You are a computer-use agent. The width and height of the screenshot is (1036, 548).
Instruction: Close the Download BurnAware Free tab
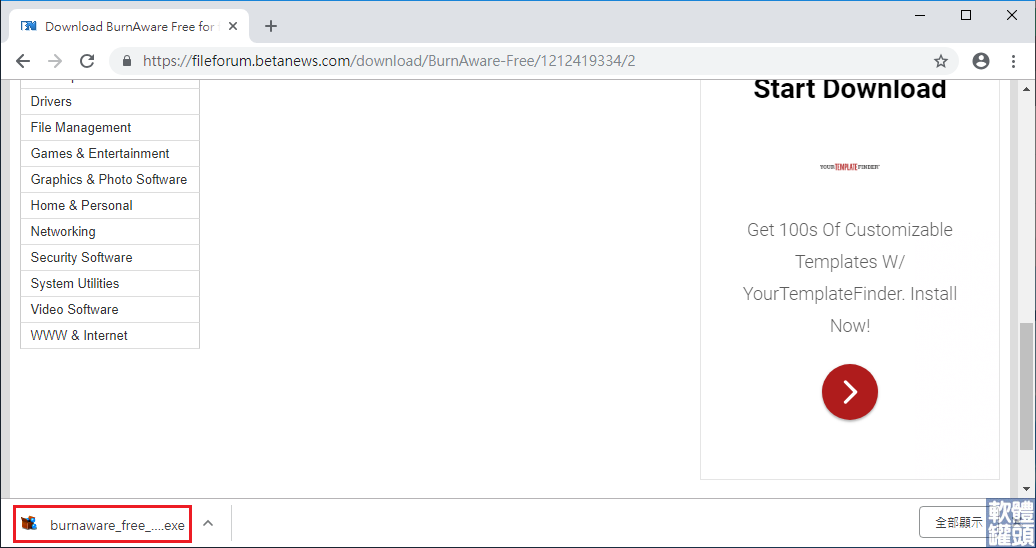[x=233, y=26]
